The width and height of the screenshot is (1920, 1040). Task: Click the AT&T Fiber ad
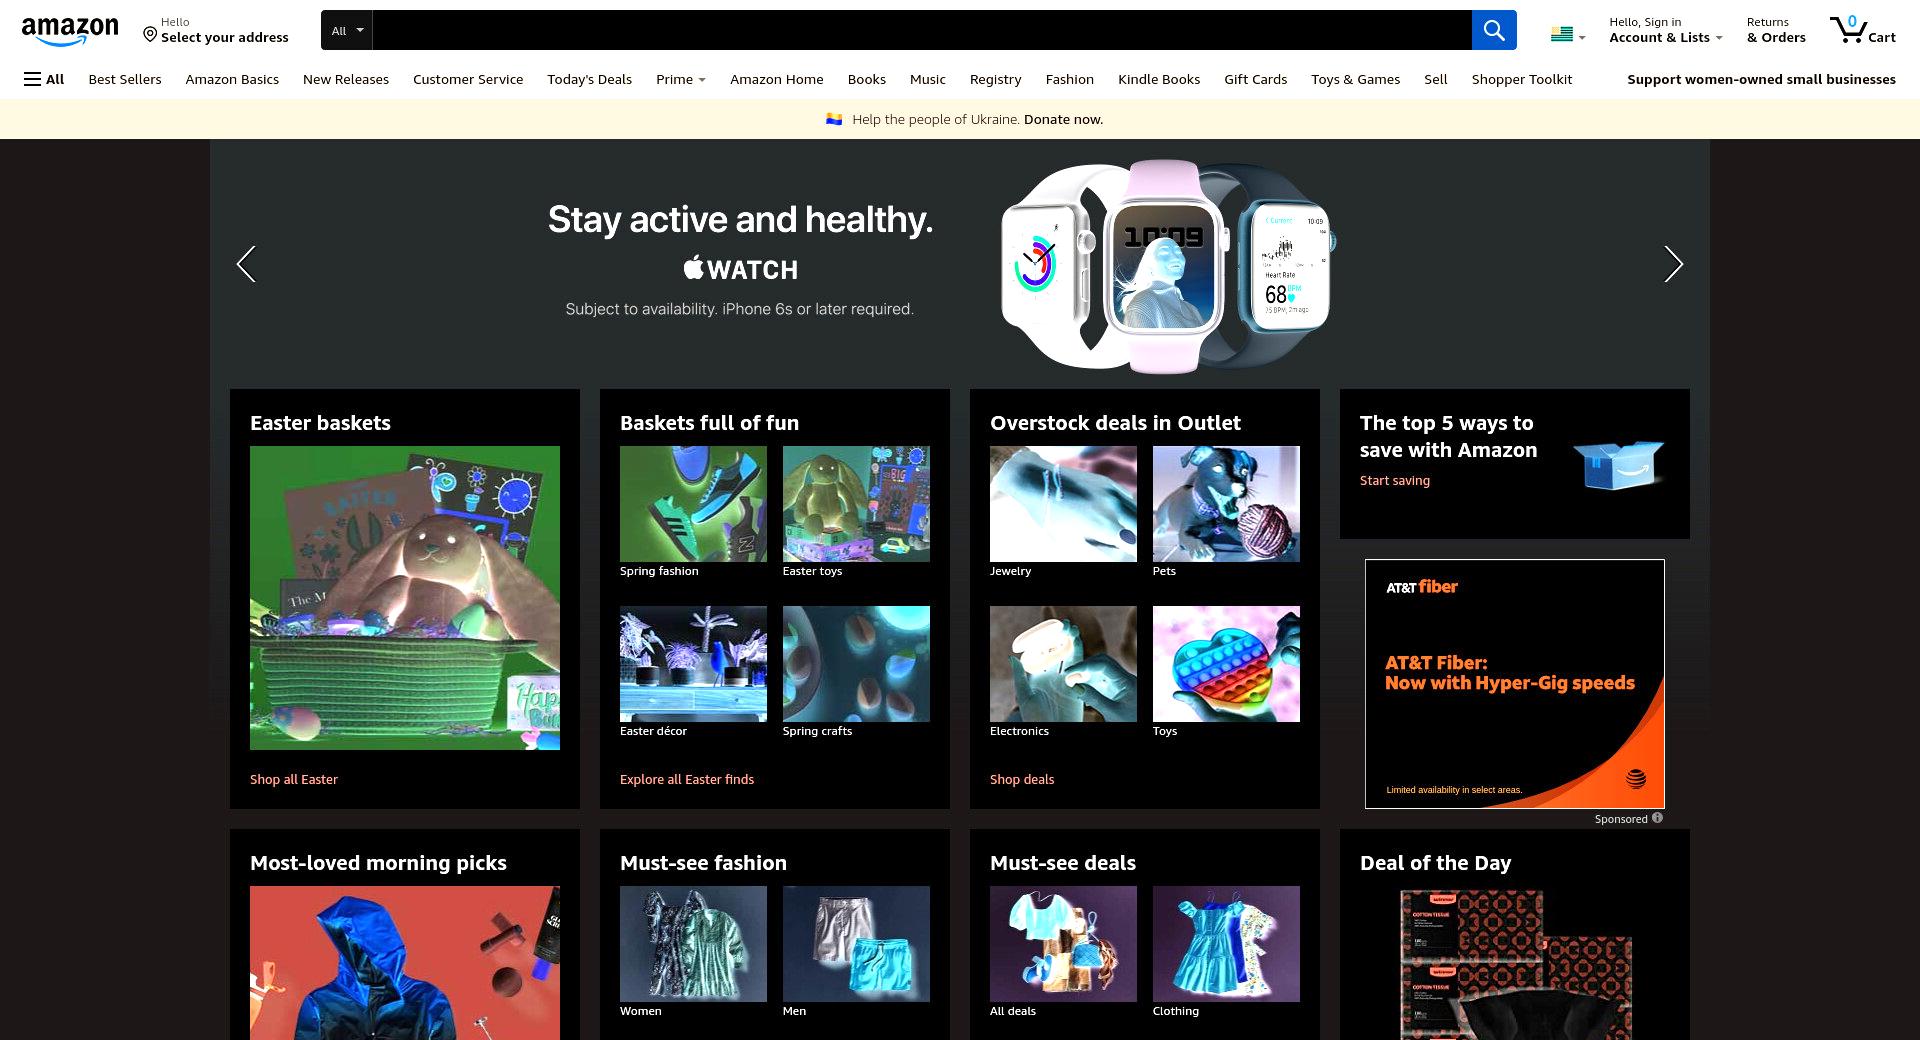1515,684
